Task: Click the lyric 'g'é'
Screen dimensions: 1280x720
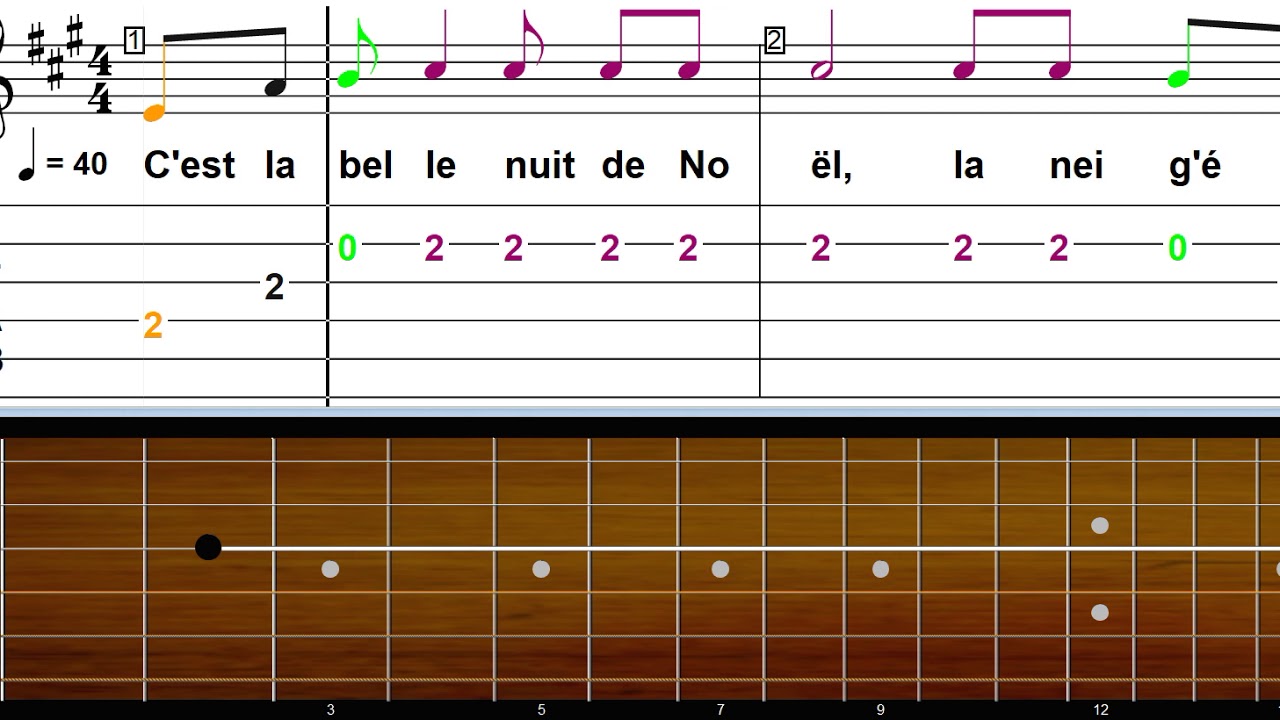Action: point(1195,165)
